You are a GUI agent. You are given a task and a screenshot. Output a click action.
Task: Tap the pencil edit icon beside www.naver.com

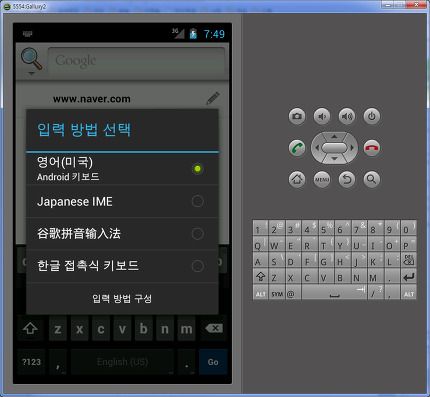pyautogui.click(x=213, y=98)
